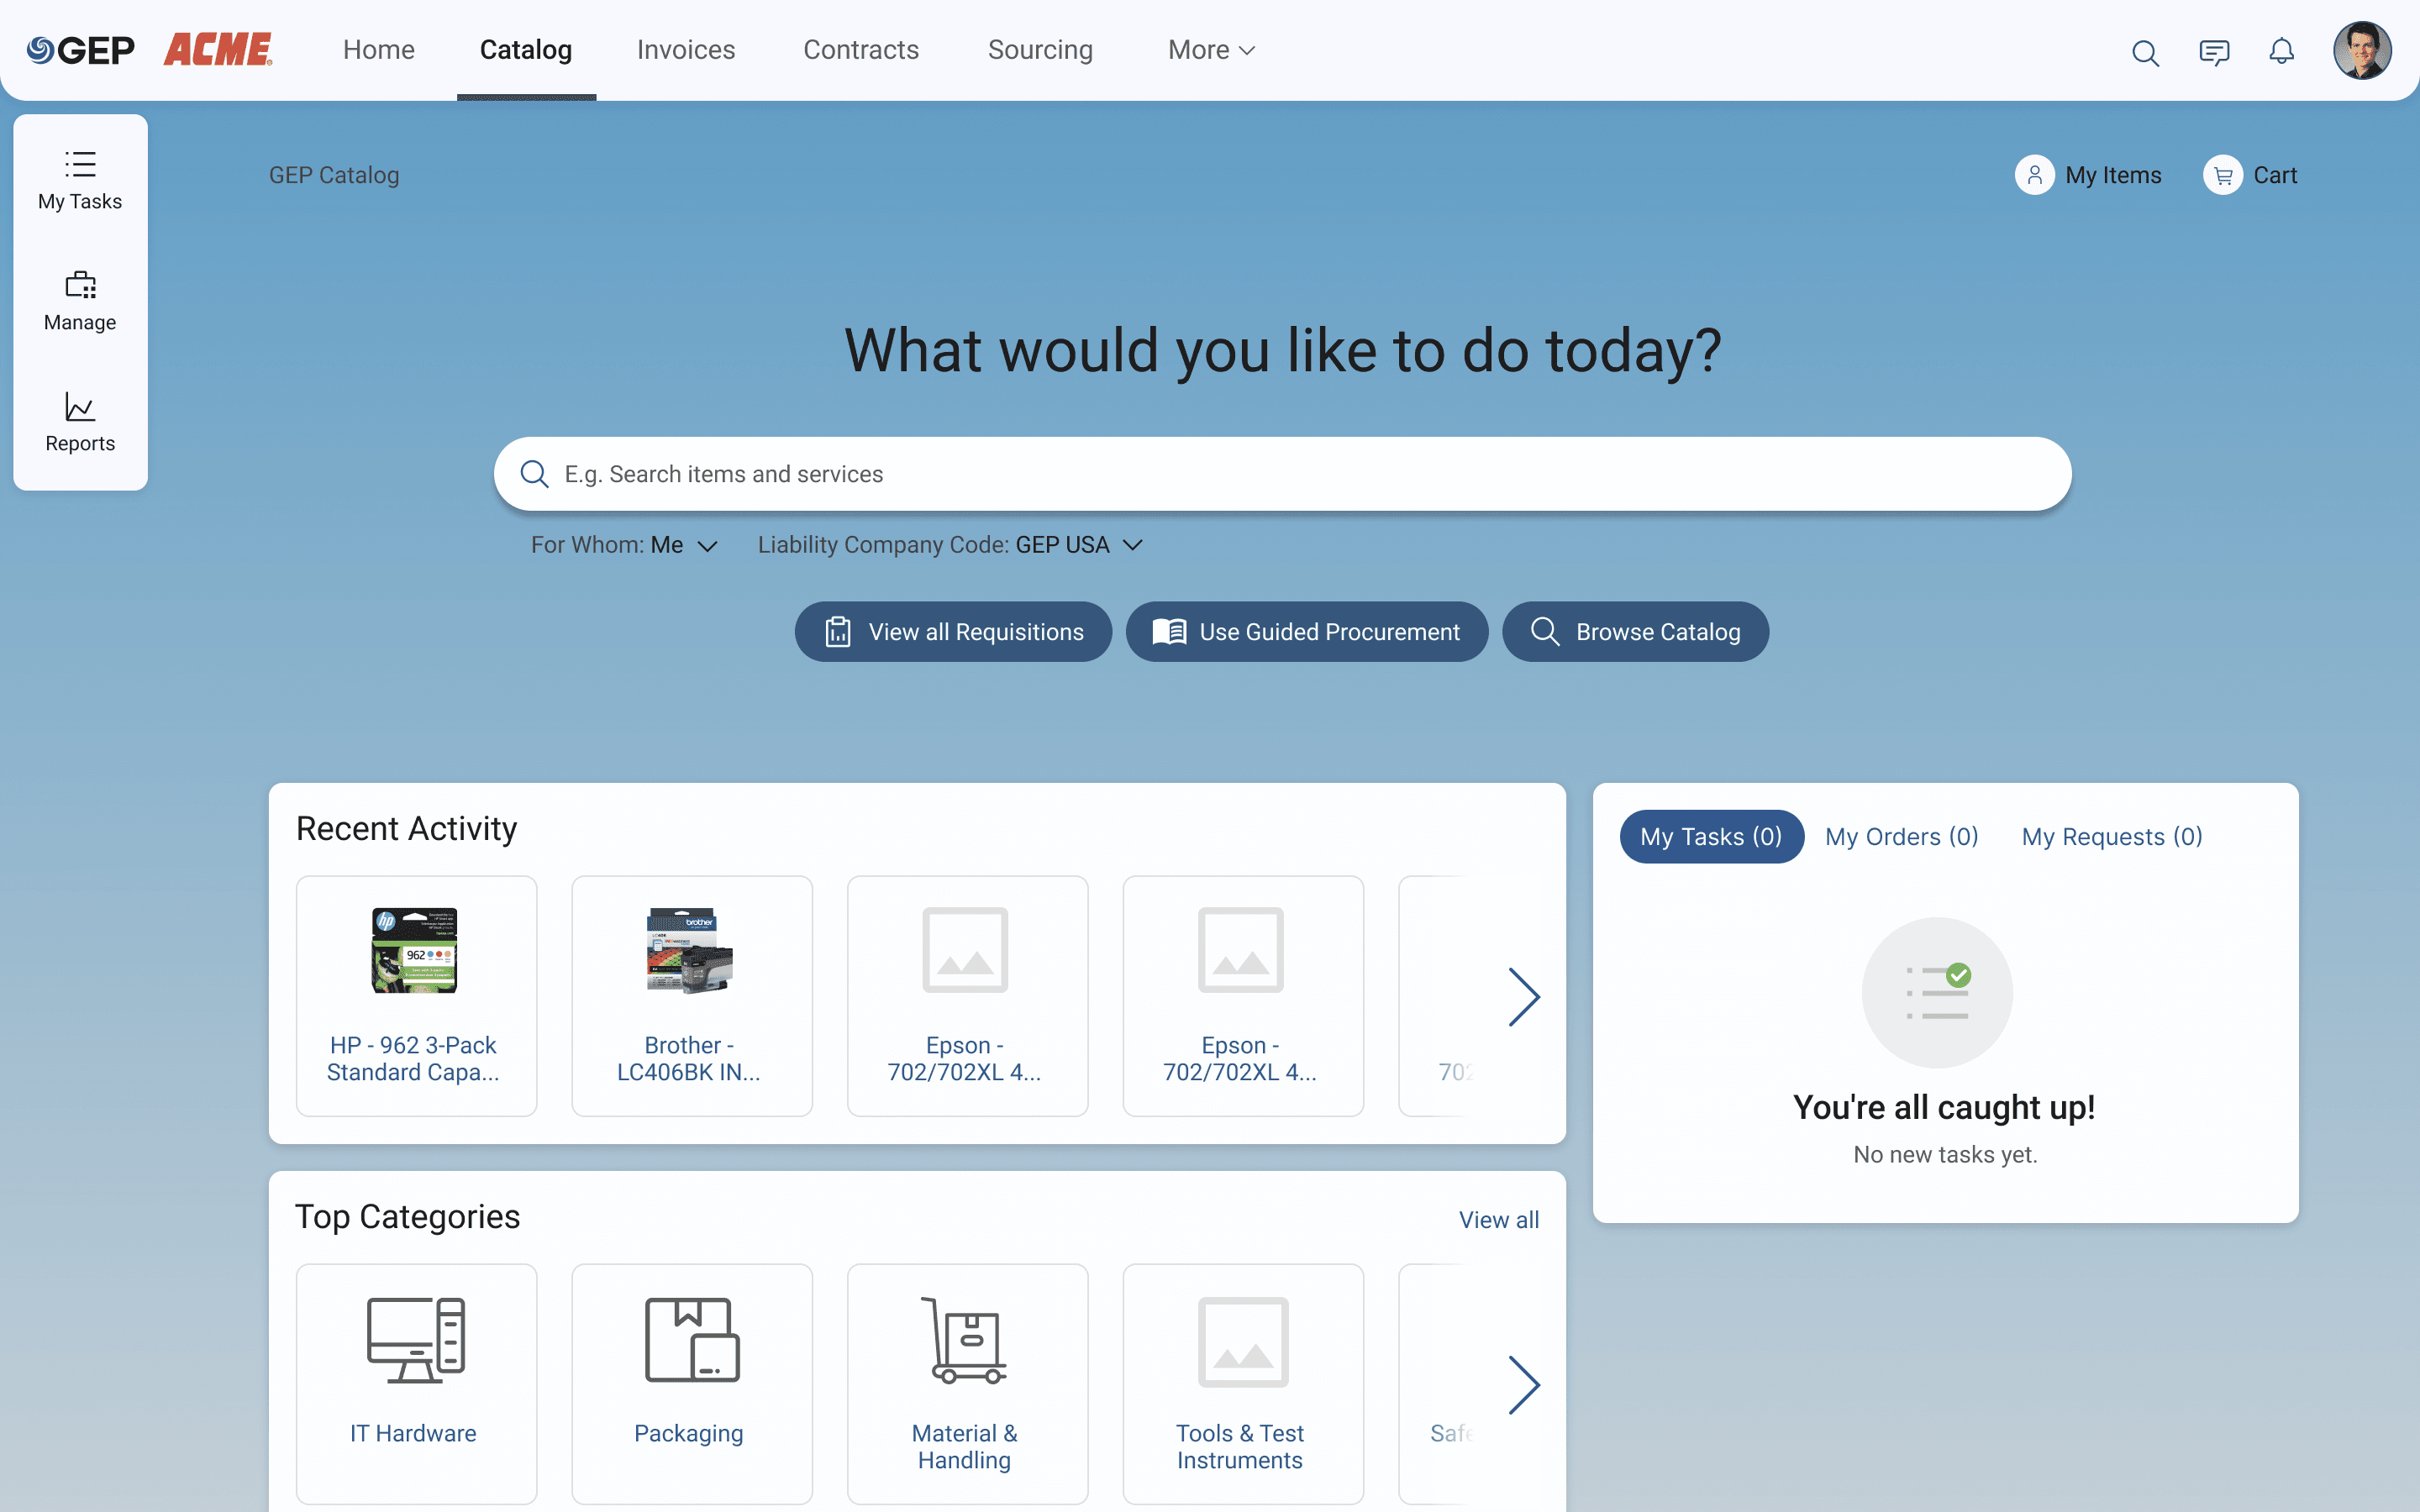Open My Tasks in the sidebar
The width and height of the screenshot is (2420, 1512).
pyautogui.click(x=80, y=180)
